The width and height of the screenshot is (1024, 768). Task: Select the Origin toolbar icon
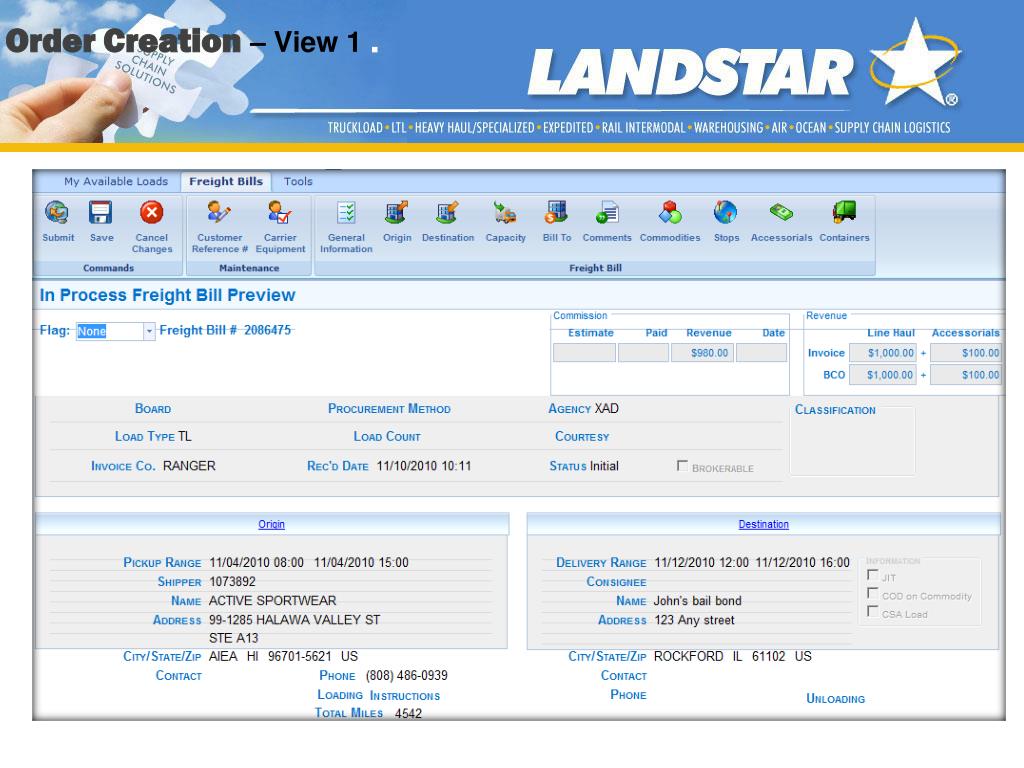pos(396,213)
